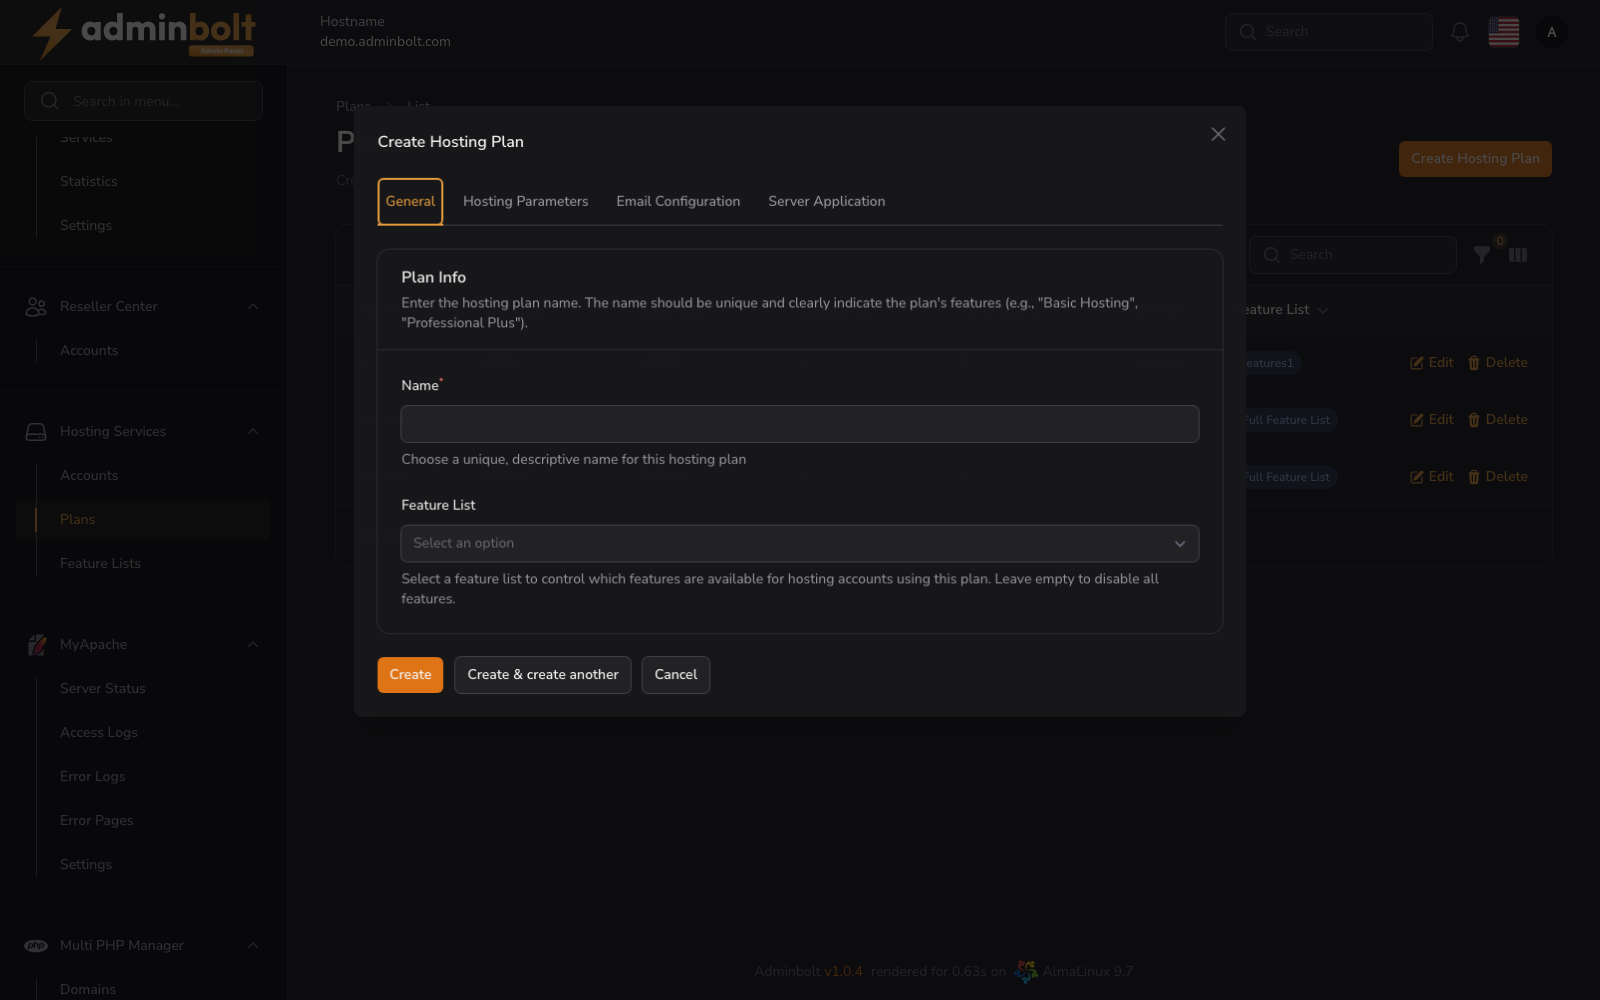Collapse the Hosting Services section
Image resolution: width=1600 pixels, height=1000 pixels.
coord(253,432)
